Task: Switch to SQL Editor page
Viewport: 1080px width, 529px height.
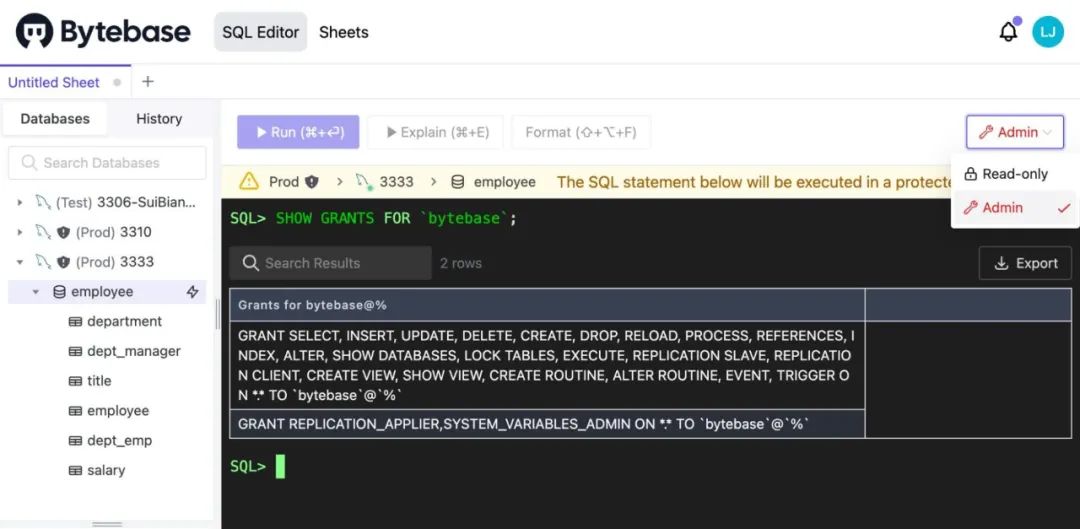Action: click(x=260, y=32)
